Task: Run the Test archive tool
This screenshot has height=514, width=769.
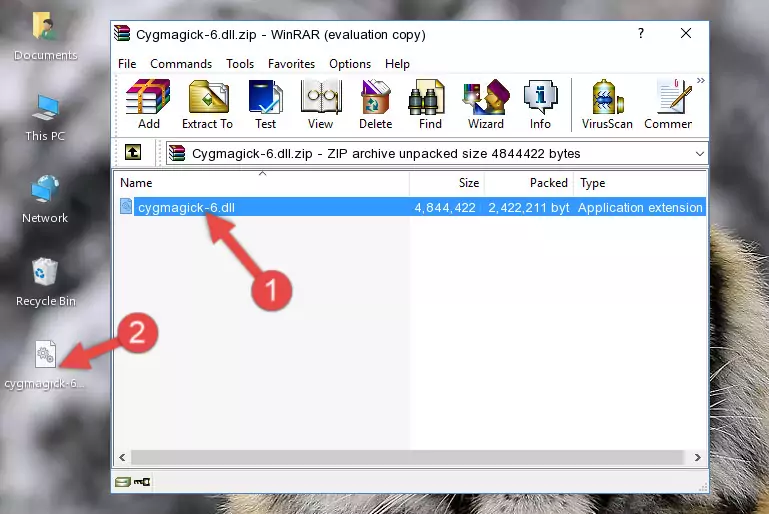Action: click(265, 103)
